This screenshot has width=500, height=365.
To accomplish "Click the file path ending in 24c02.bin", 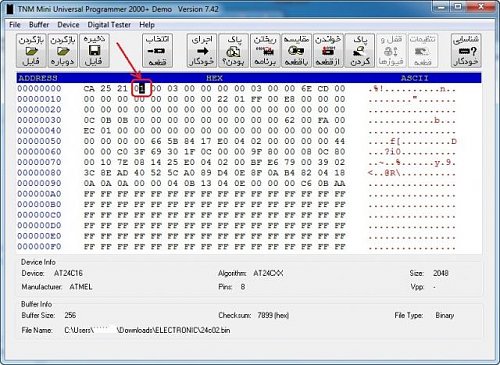I will 147,330.
